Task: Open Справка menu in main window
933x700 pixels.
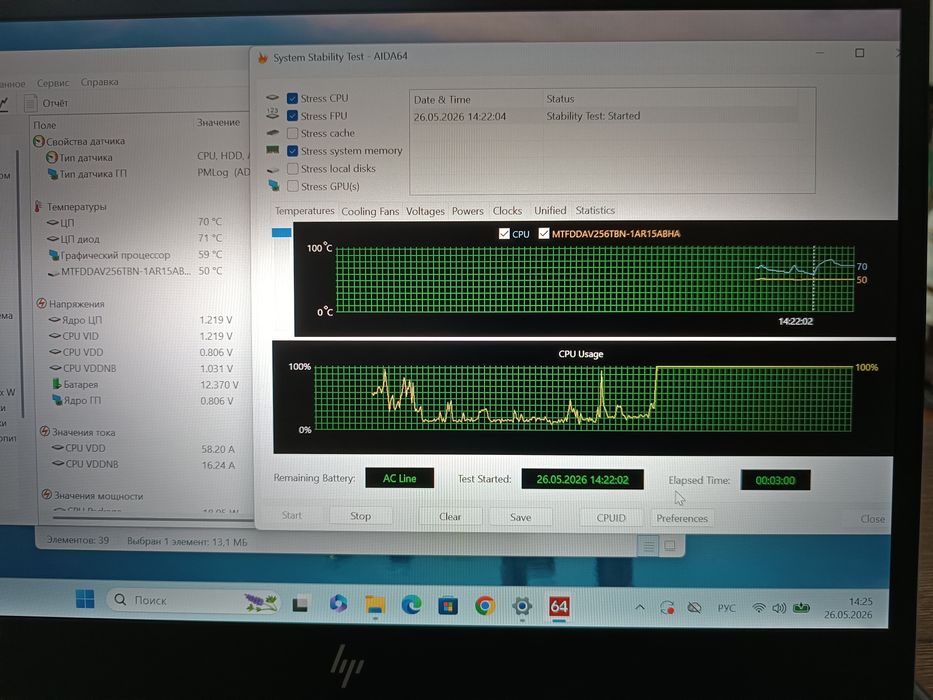Action: 99,82
